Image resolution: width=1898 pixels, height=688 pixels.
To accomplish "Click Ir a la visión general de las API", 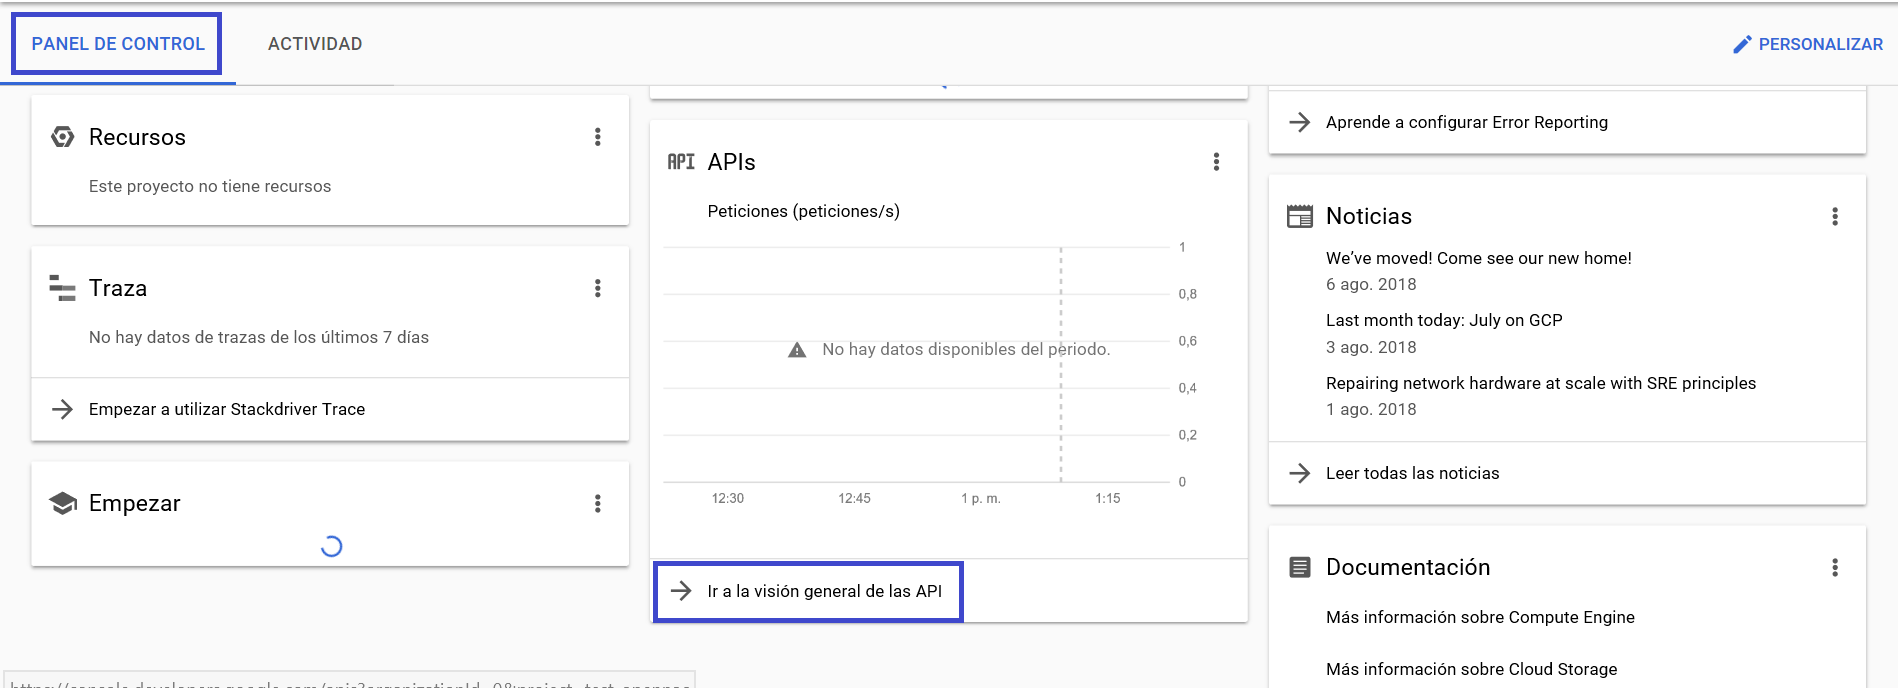I will coord(824,591).
